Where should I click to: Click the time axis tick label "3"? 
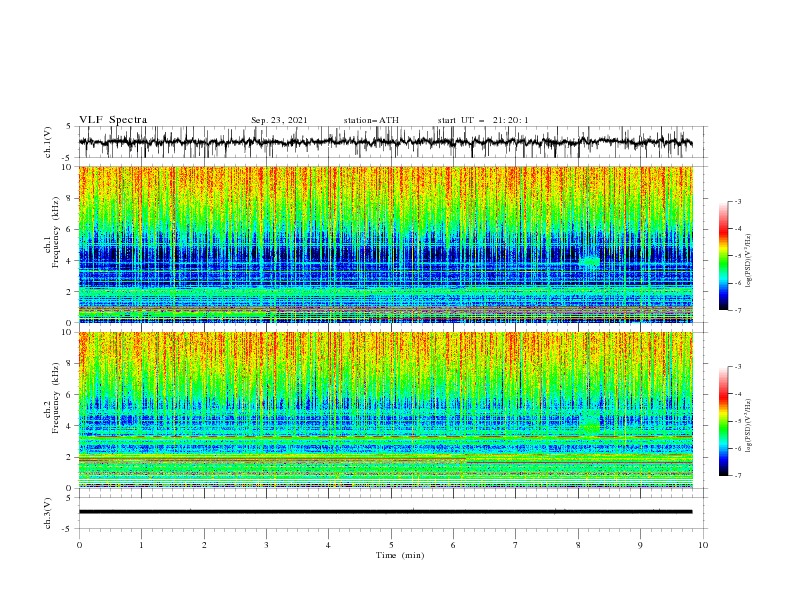[266, 545]
